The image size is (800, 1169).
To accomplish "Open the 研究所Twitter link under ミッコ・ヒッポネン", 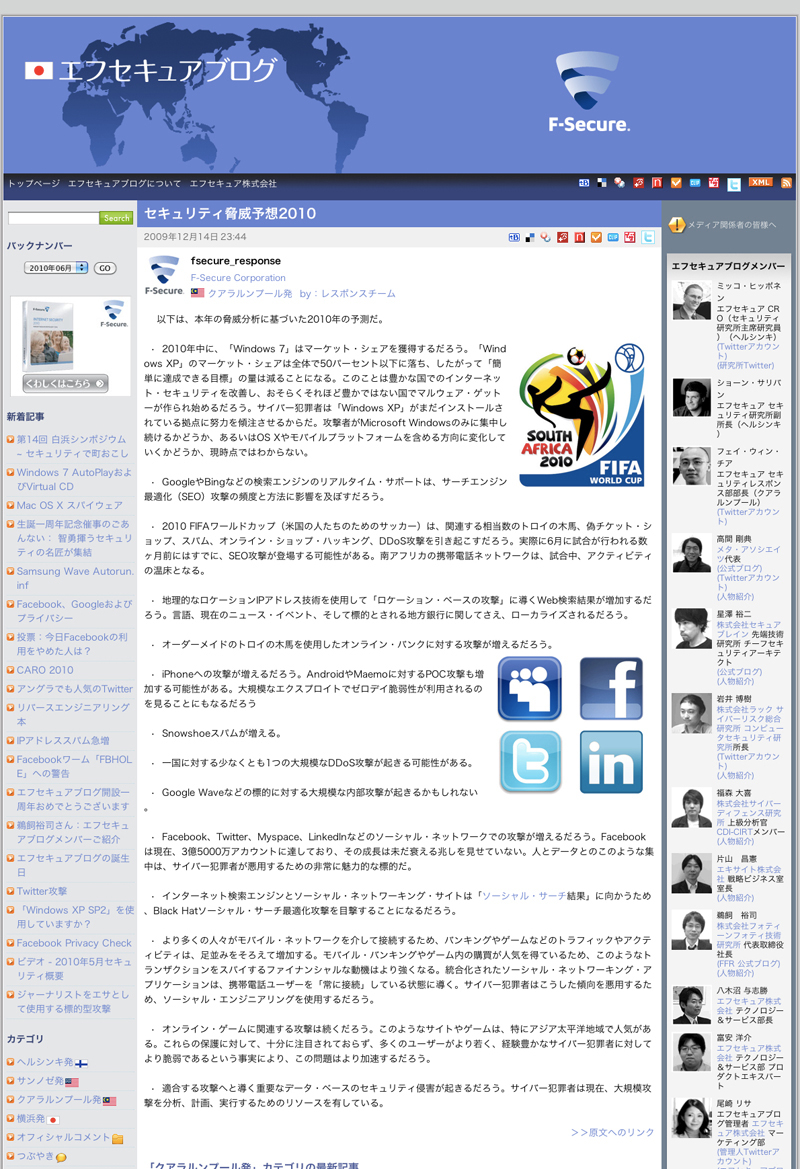I will click(746, 365).
